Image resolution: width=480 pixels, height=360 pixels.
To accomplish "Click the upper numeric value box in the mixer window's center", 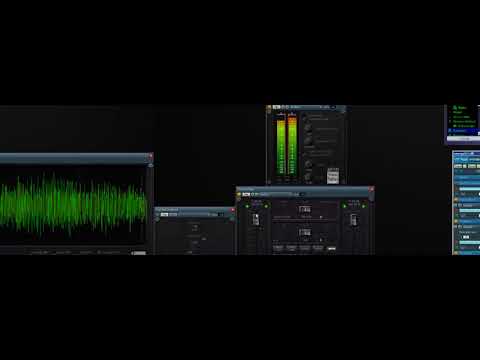I will click(x=305, y=210).
